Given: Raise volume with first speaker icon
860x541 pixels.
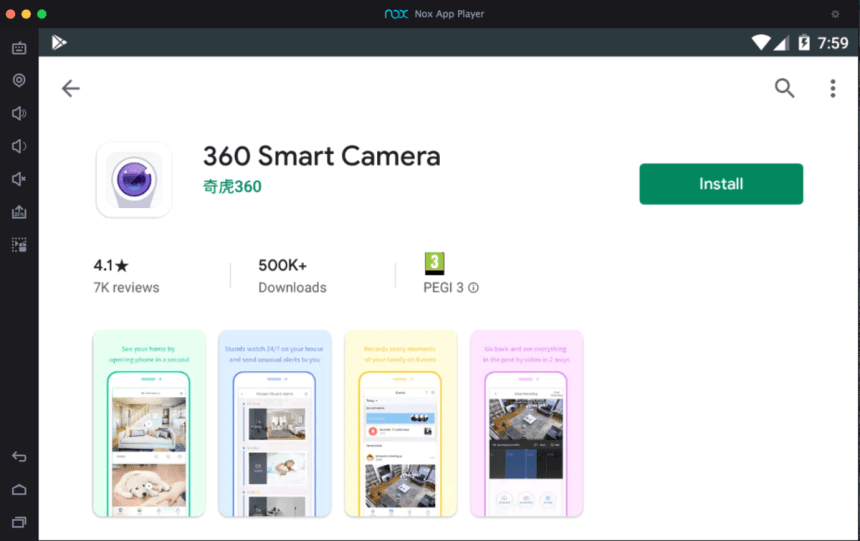Looking at the screenshot, I should (19, 113).
